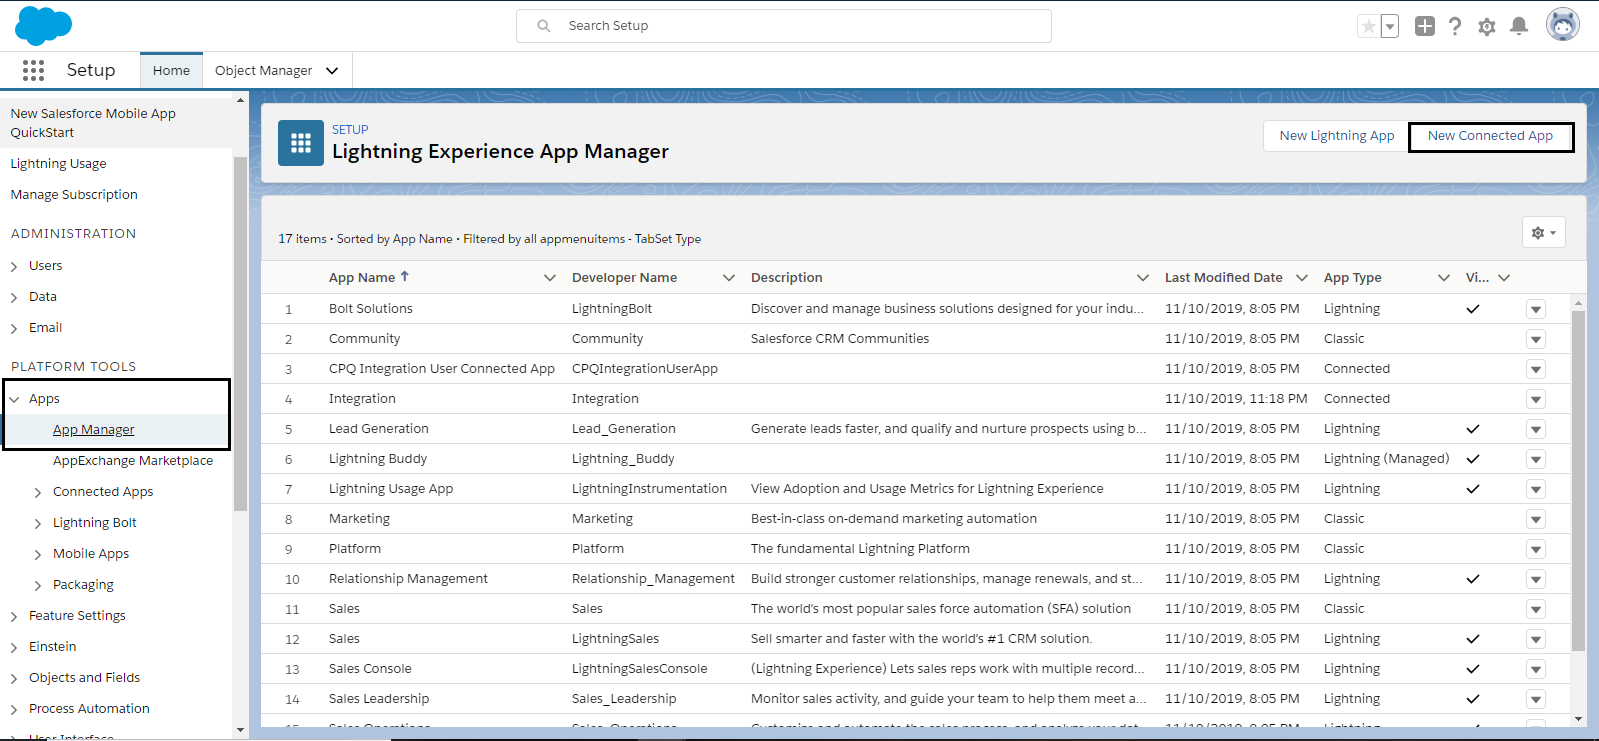Viewport: 1599px width, 741px height.
Task: Open Last Modified Date column chevron
Action: pos(1301,277)
